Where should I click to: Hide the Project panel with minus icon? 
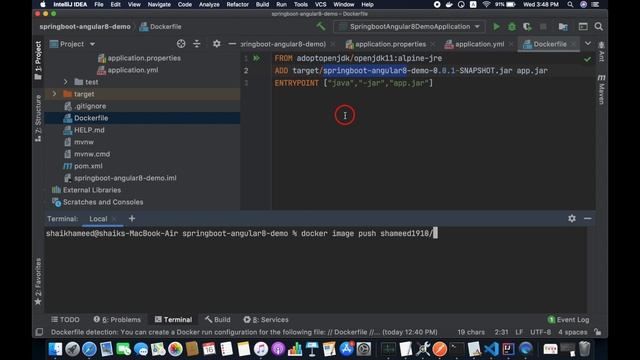pos(232,44)
